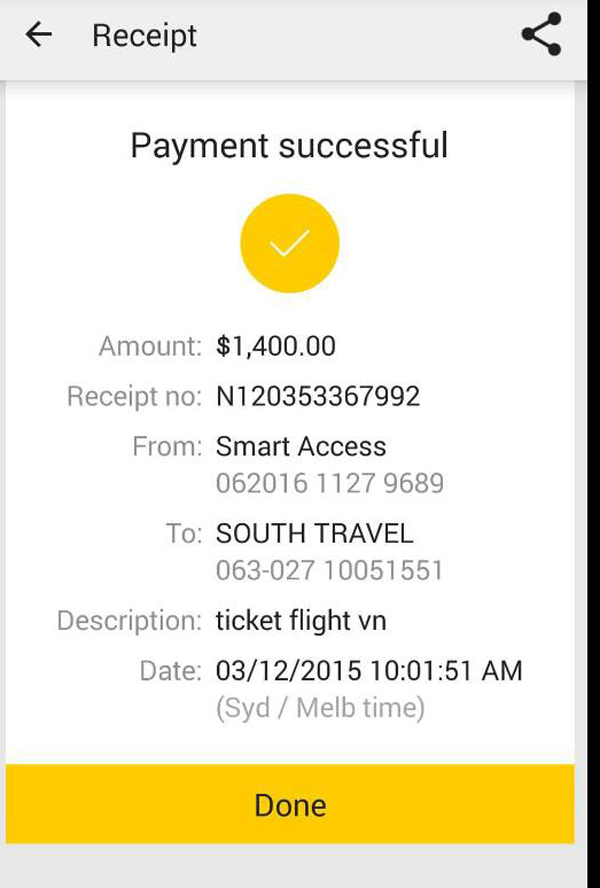The height and width of the screenshot is (888, 600).
Task: Tap the description ticket flight vn
Action: 301,620
